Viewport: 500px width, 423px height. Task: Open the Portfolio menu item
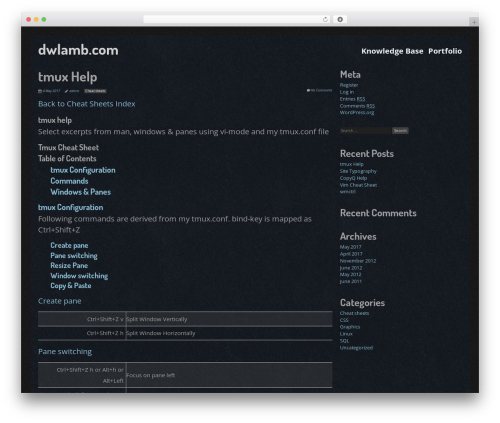coord(445,51)
